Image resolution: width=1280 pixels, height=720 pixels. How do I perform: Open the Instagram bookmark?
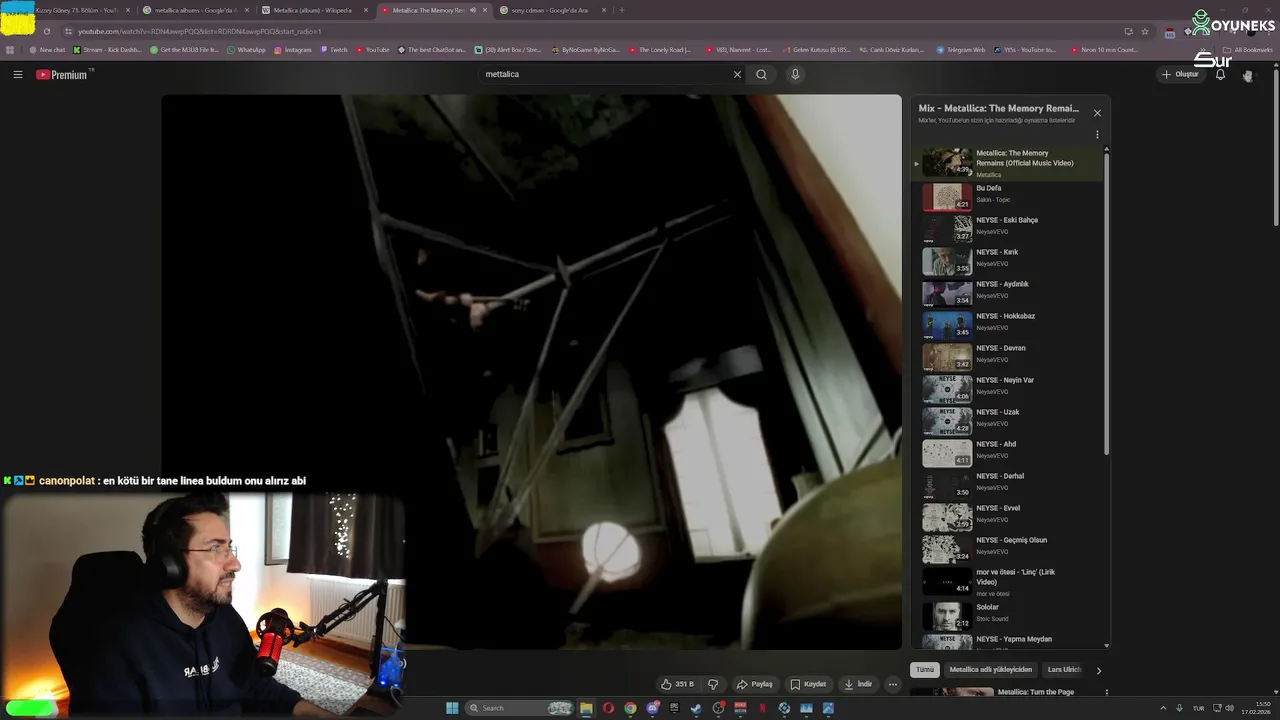tap(292, 49)
